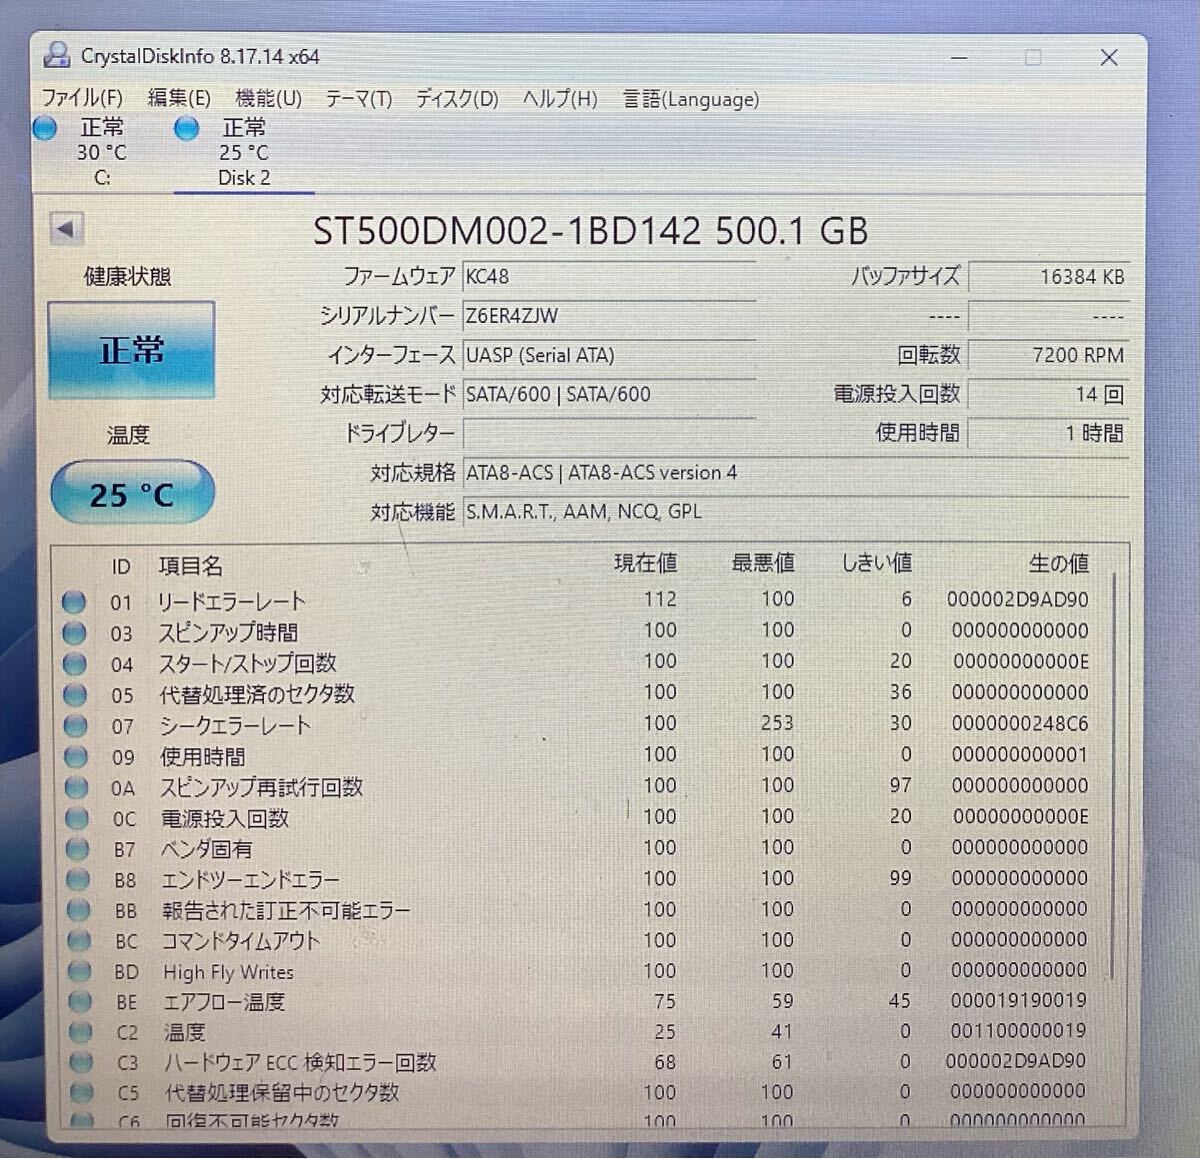Viewport: 1200px width, 1159px height.
Task: Click worst value 253 in シークエラーレート row
Action: pyautogui.click(x=777, y=723)
